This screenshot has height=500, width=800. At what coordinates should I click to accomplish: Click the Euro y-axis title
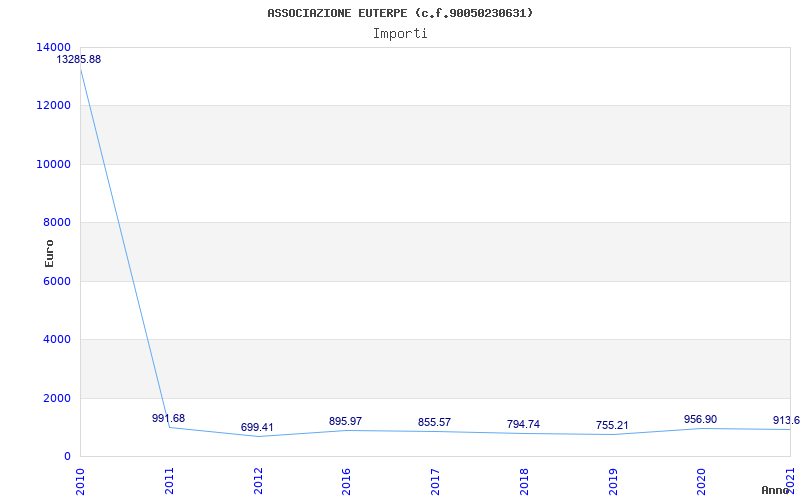[x=49, y=253]
